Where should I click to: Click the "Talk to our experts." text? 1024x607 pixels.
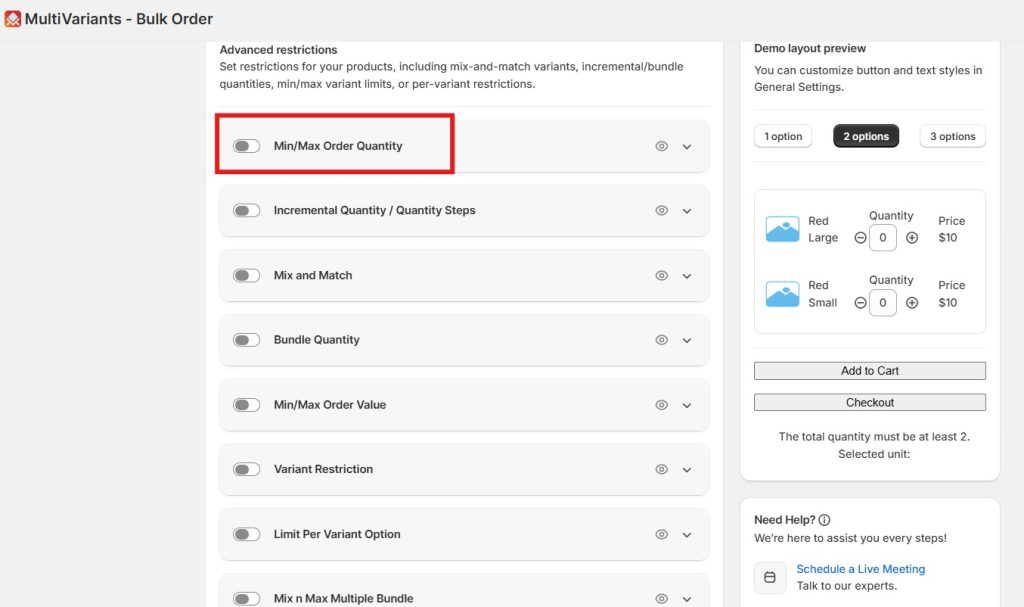click(846, 586)
